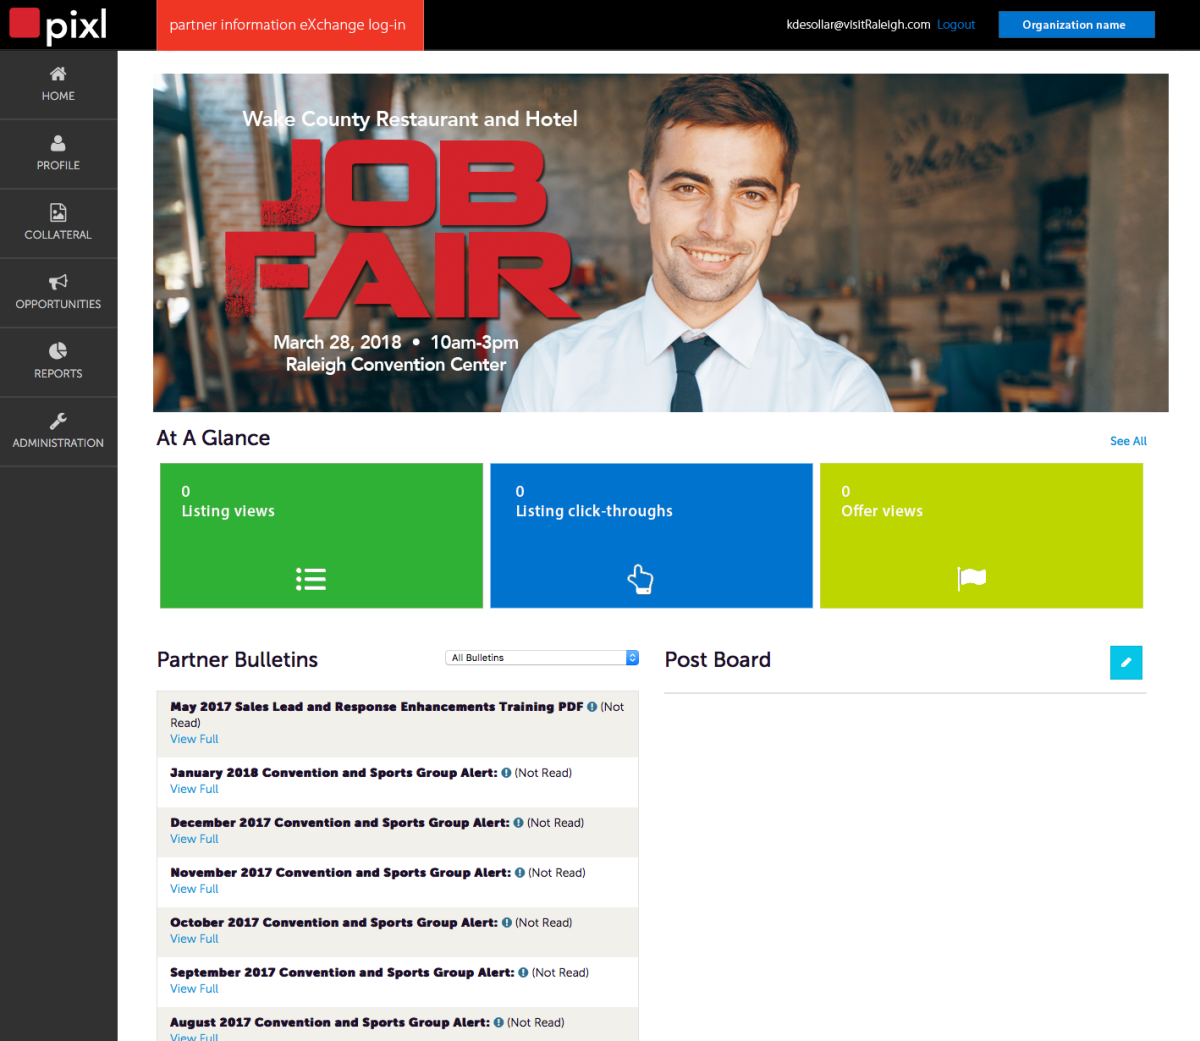Click info icon beside November 2017 Alert

(520, 873)
